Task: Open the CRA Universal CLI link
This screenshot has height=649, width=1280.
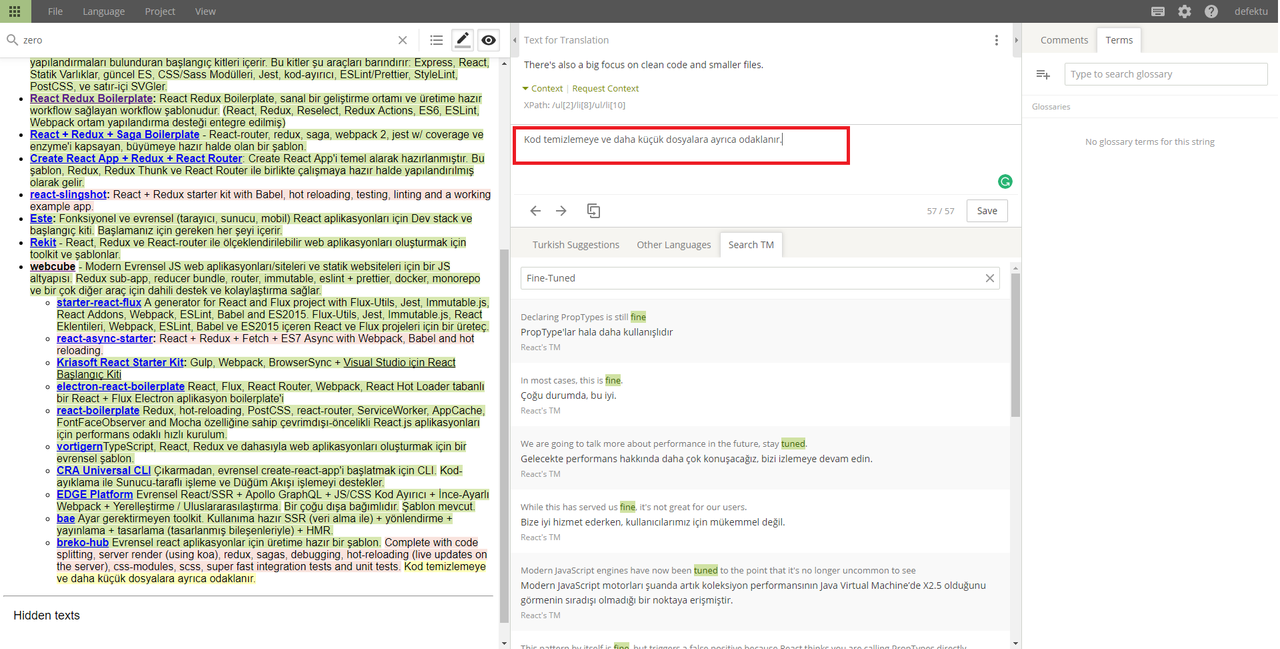Action: pos(104,470)
